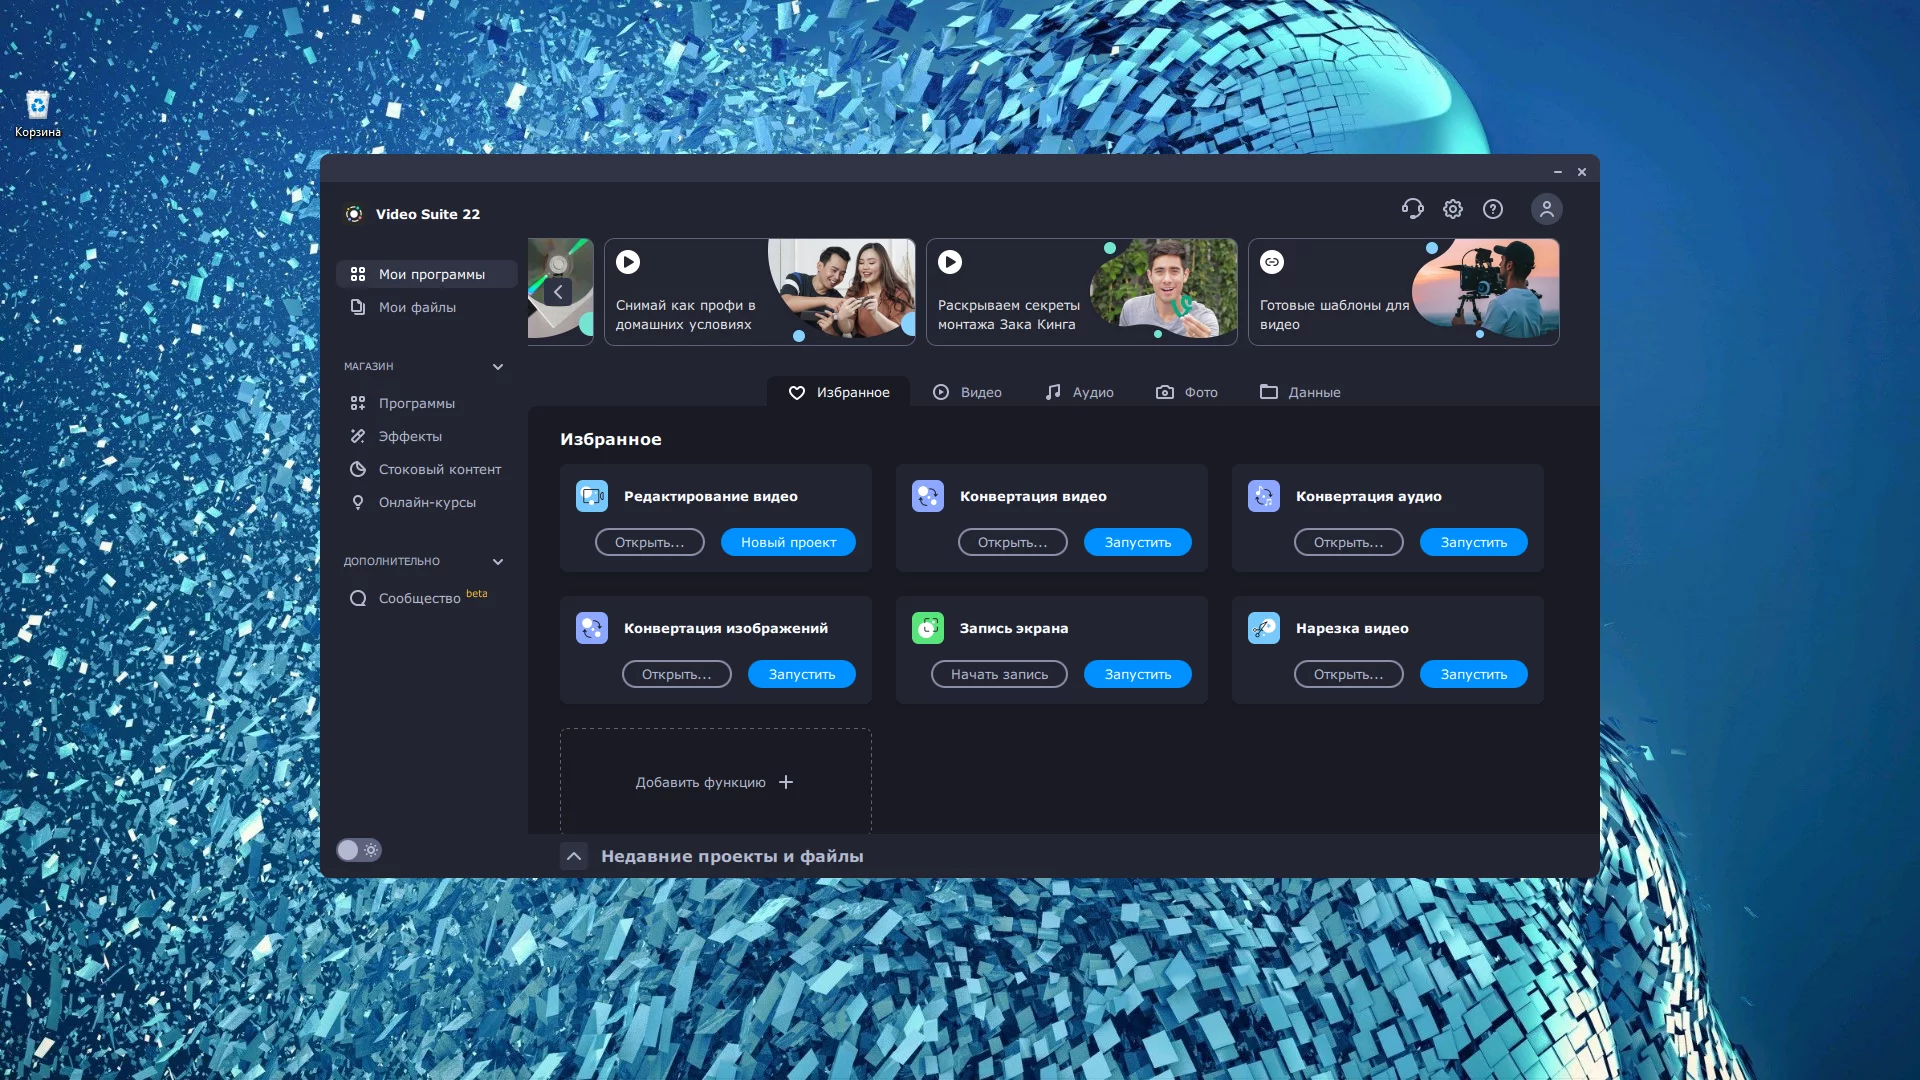Open the Корзина desktop icon

click(38, 113)
